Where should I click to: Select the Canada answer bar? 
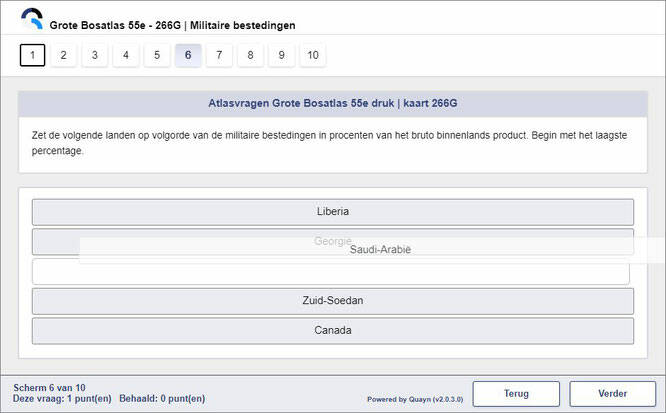tap(333, 331)
